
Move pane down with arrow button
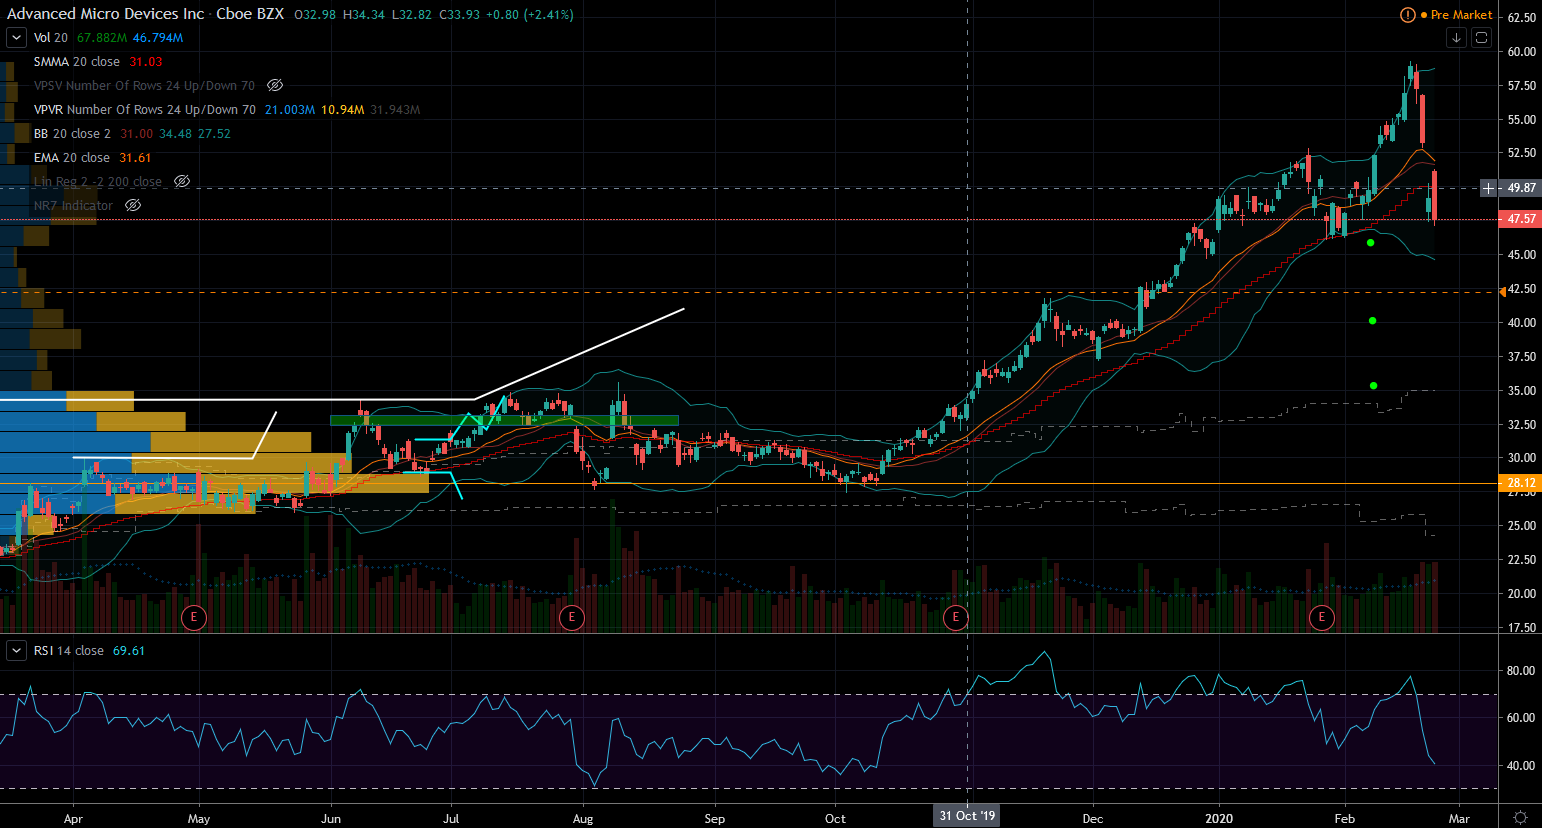click(1457, 38)
